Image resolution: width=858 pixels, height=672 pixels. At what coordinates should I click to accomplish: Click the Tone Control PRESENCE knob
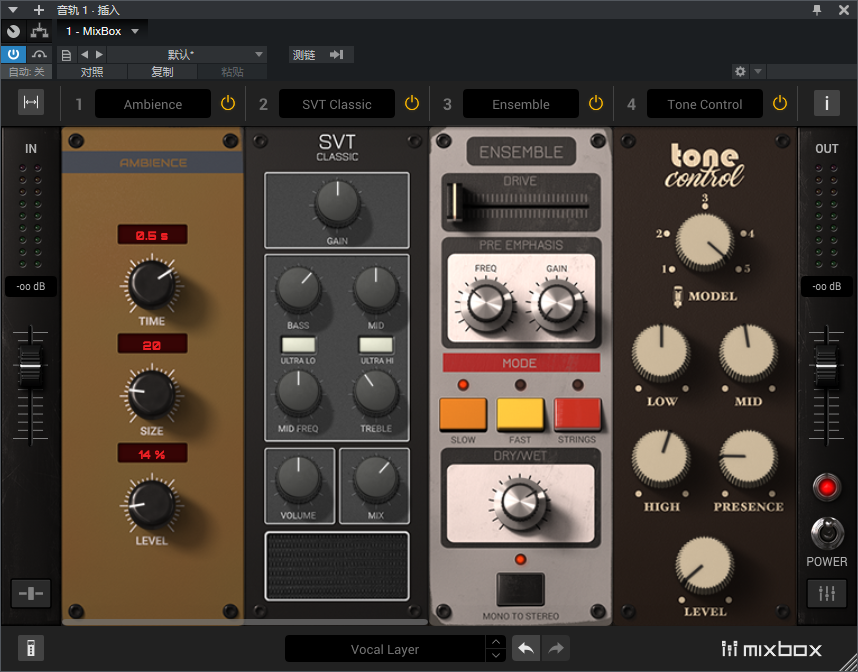748,457
